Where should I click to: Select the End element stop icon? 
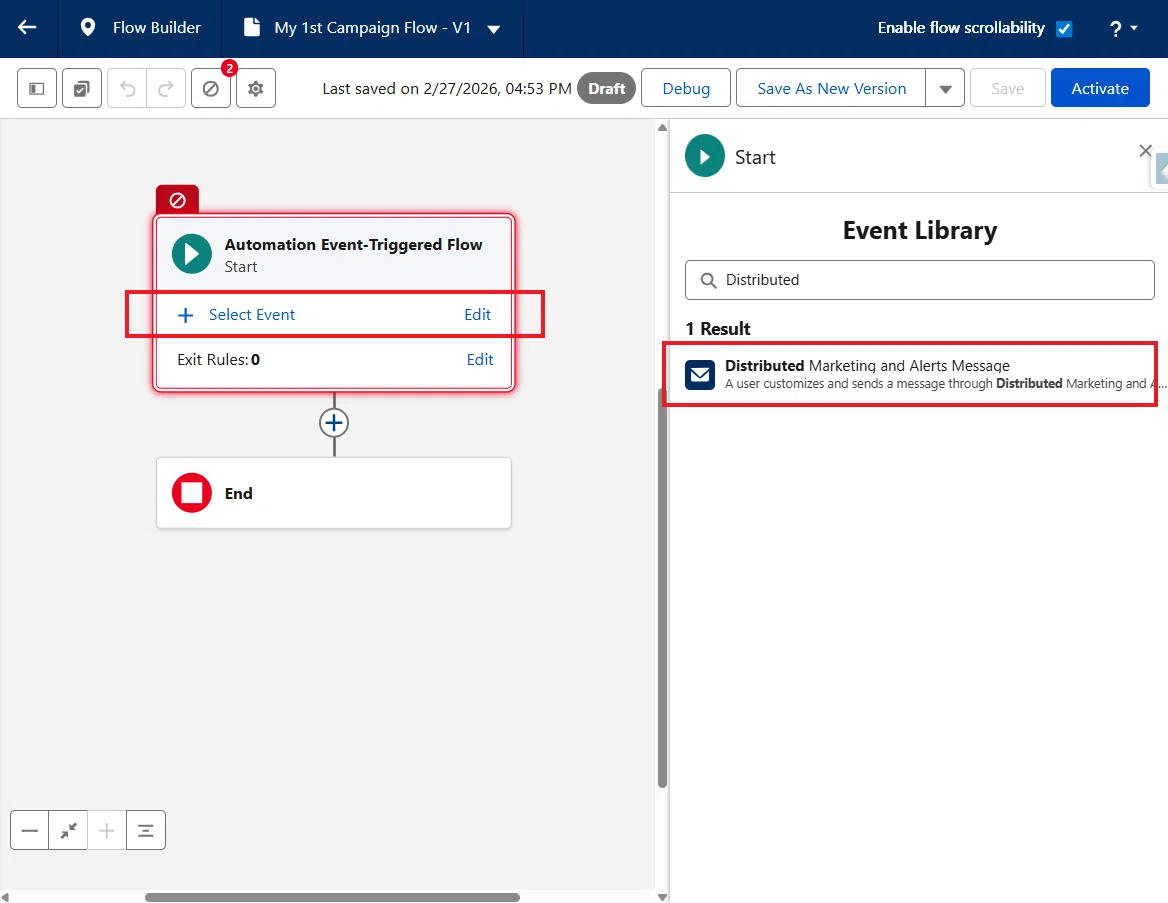(x=192, y=493)
